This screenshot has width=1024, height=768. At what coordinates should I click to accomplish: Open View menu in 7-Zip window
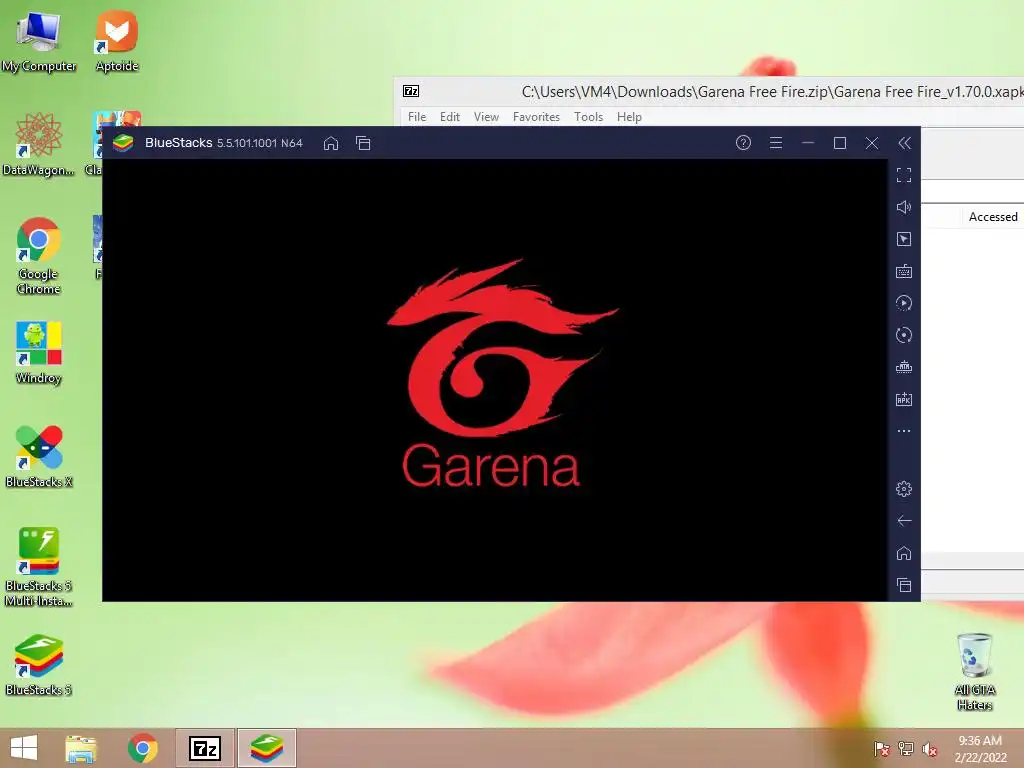coord(487,117)
